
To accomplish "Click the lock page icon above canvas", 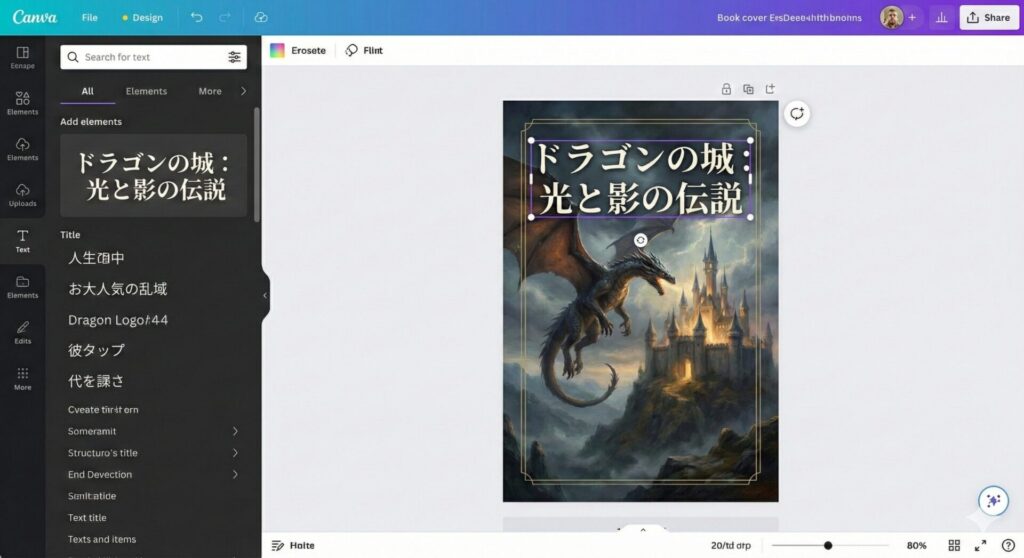I will [x=726, y=89].
